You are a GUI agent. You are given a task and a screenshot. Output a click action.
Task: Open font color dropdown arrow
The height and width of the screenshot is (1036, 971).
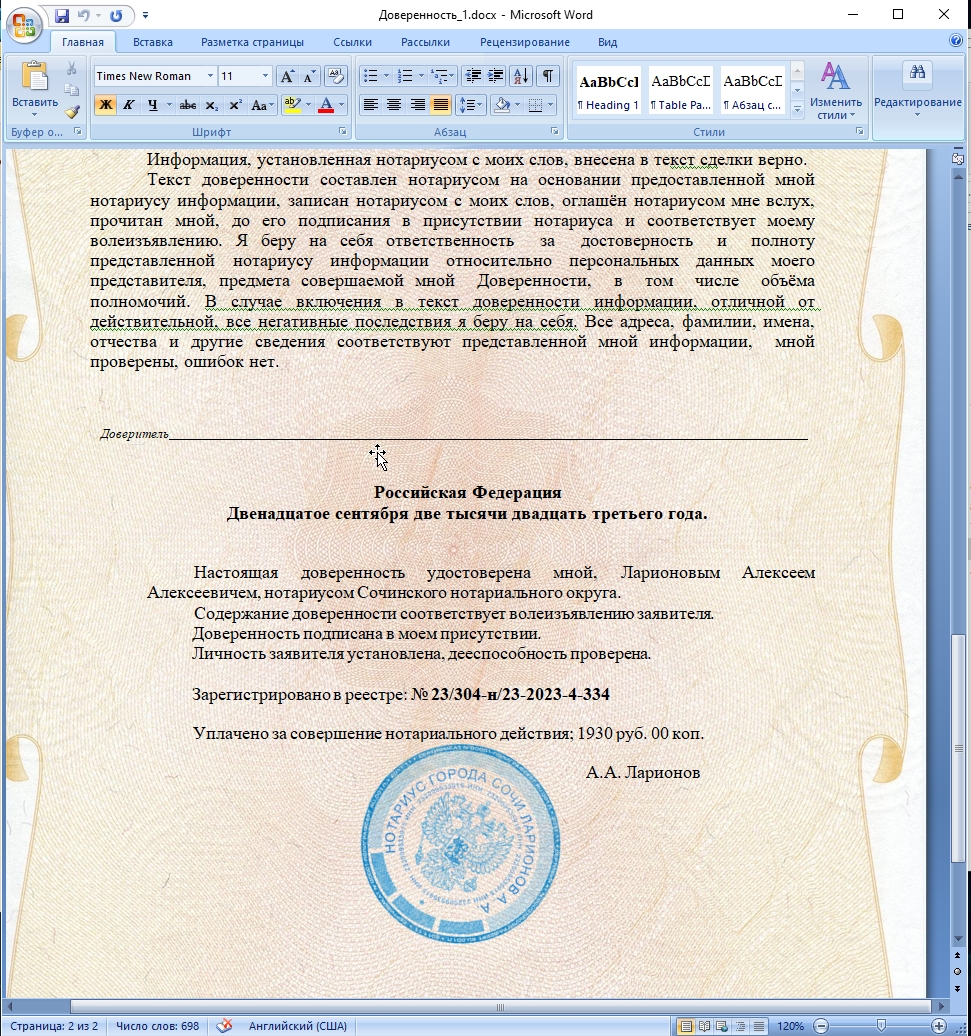point(342,105)
